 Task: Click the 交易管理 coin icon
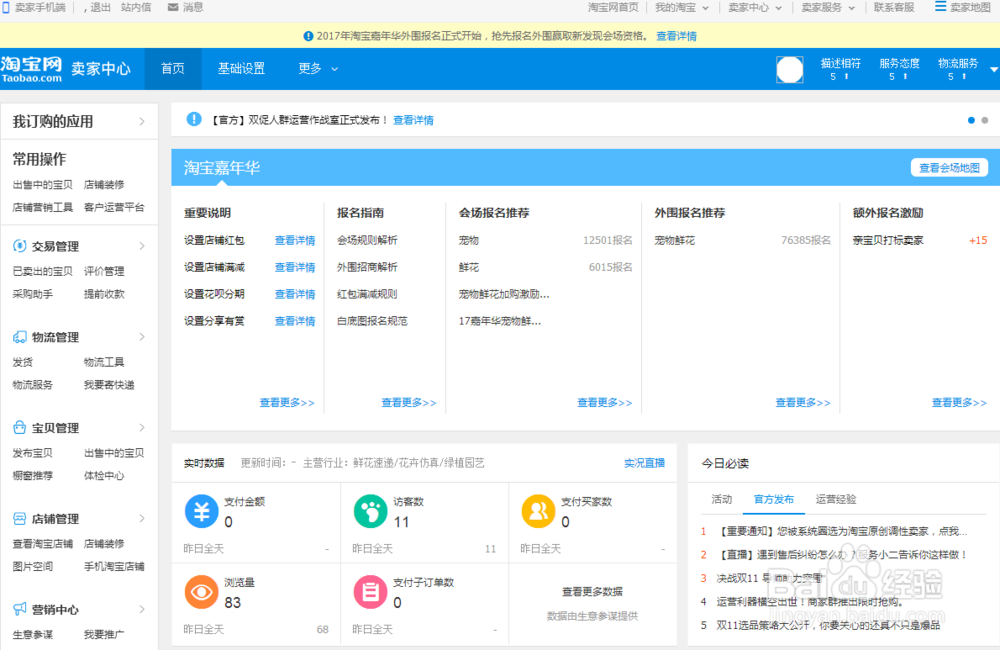tap(20, 246)
